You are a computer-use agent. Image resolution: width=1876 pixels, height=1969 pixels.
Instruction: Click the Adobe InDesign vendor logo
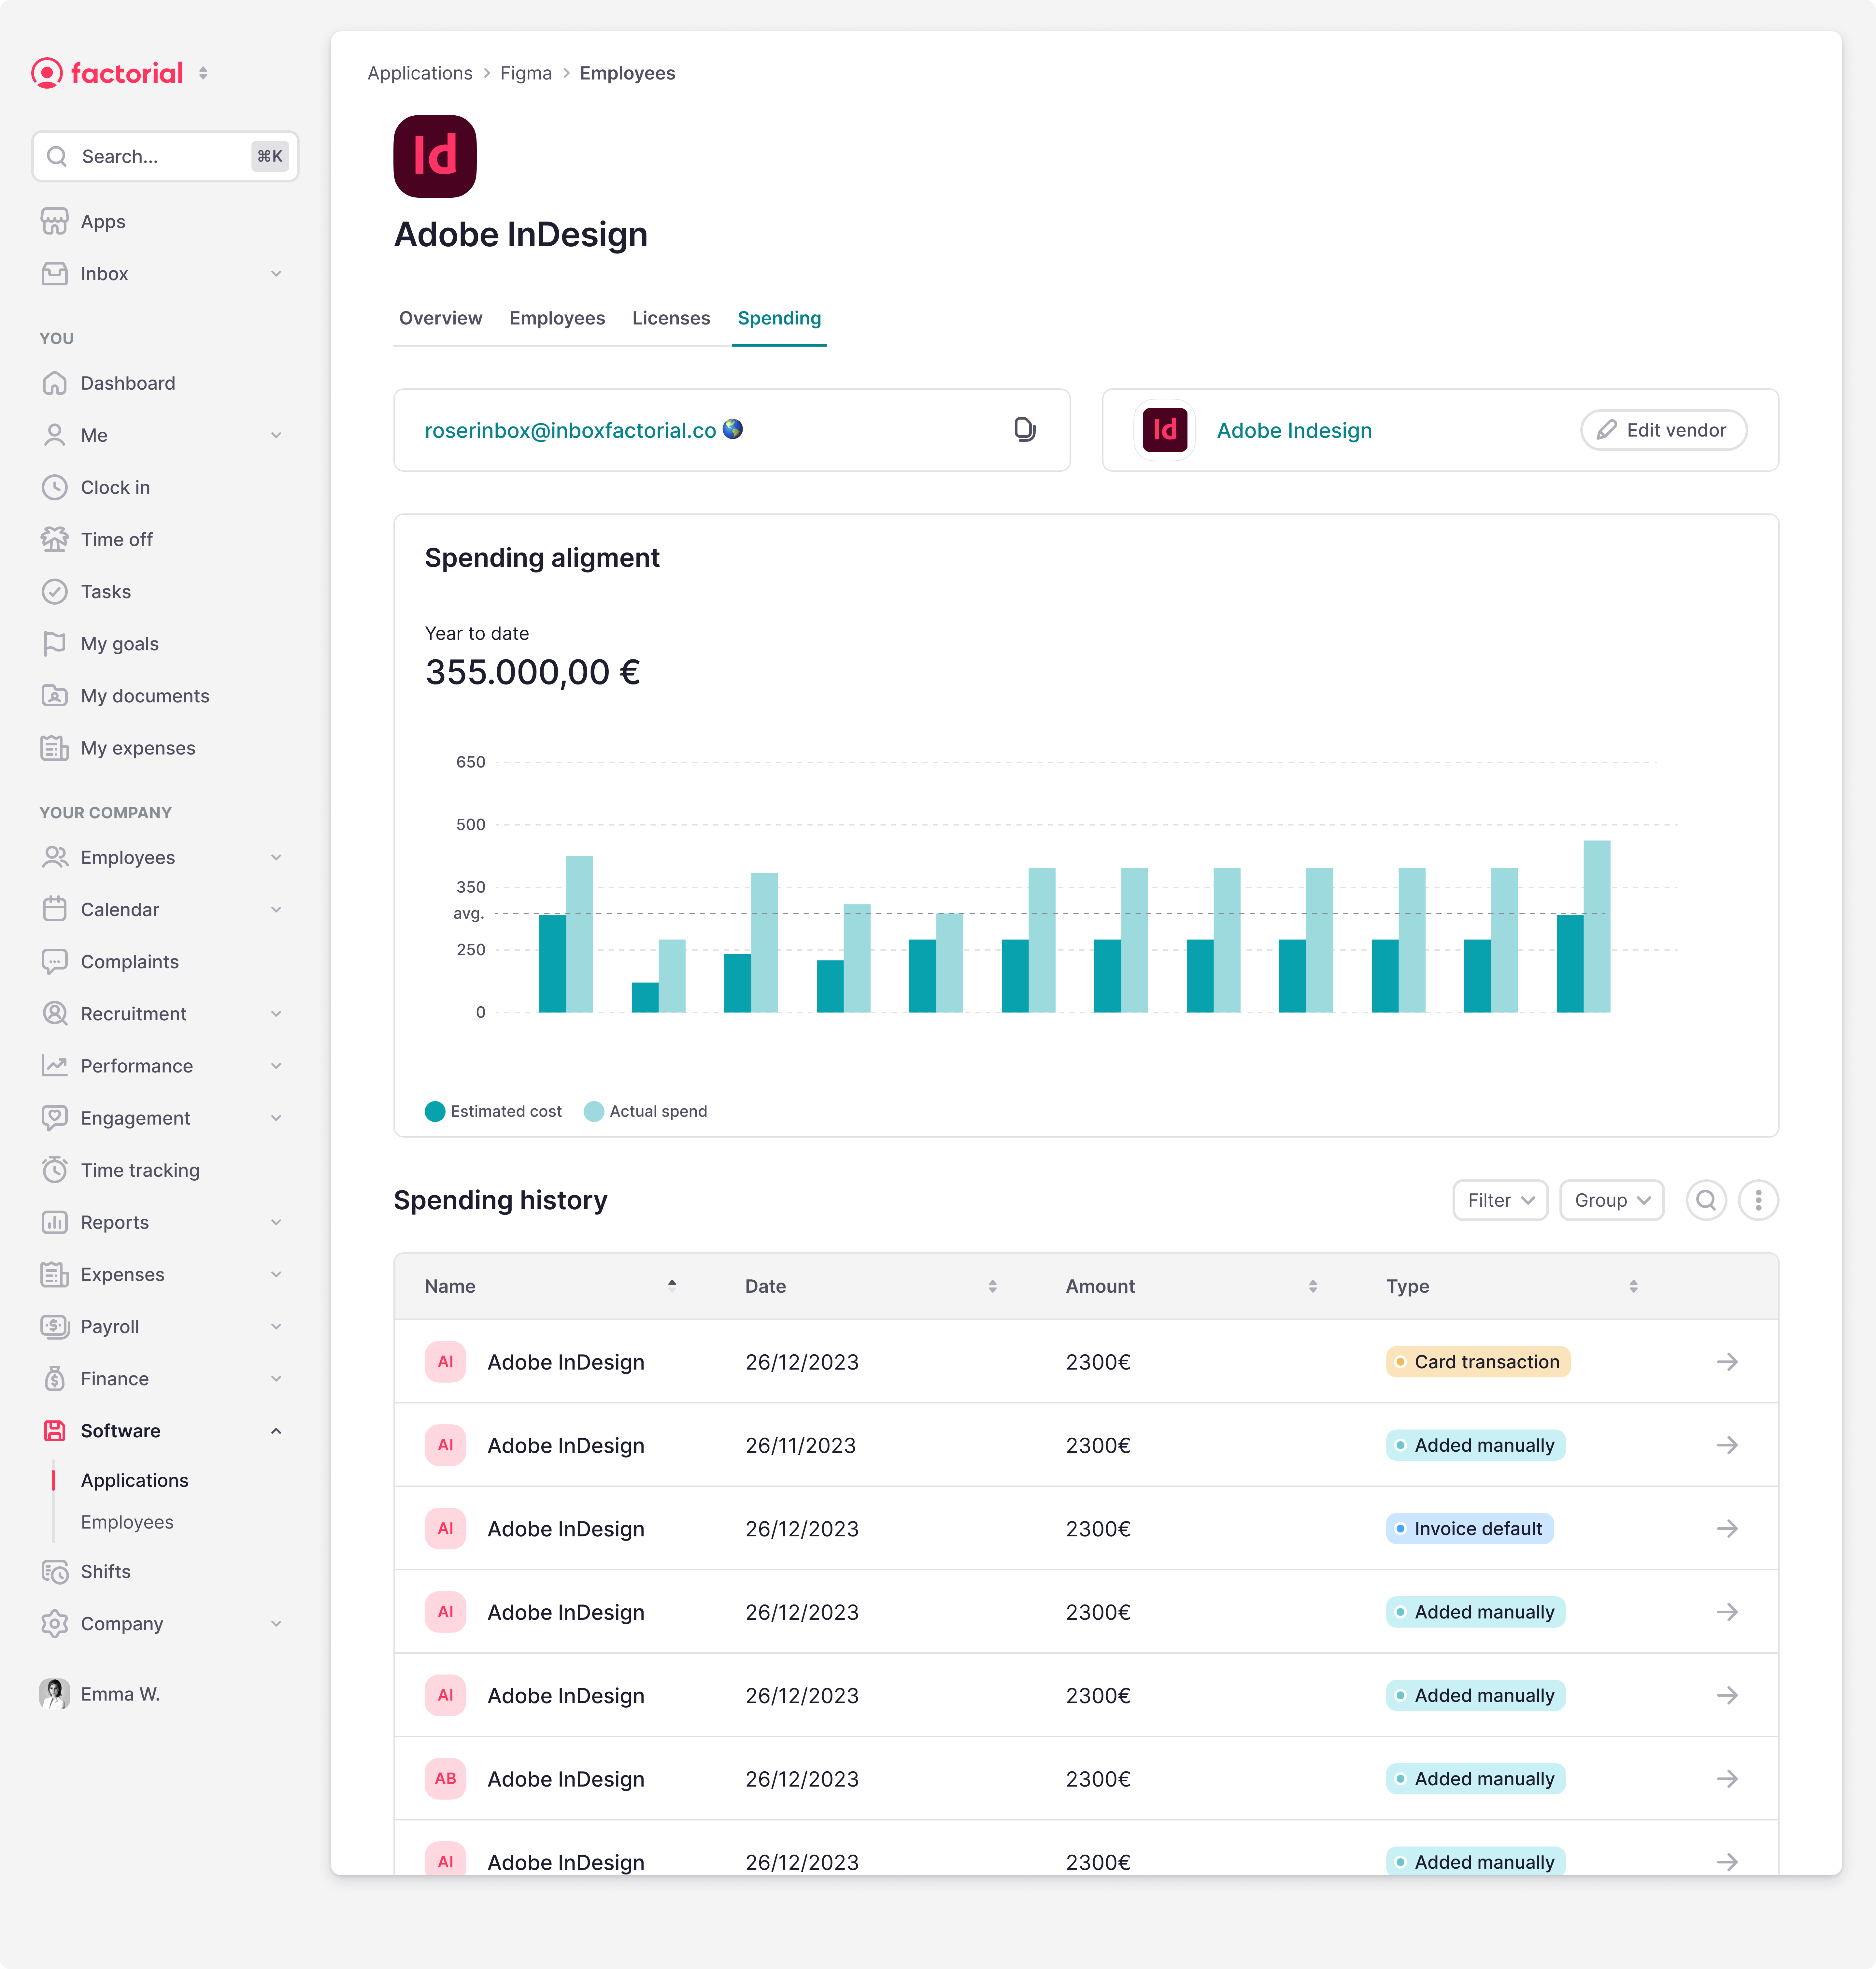[x=1165, y=430]
